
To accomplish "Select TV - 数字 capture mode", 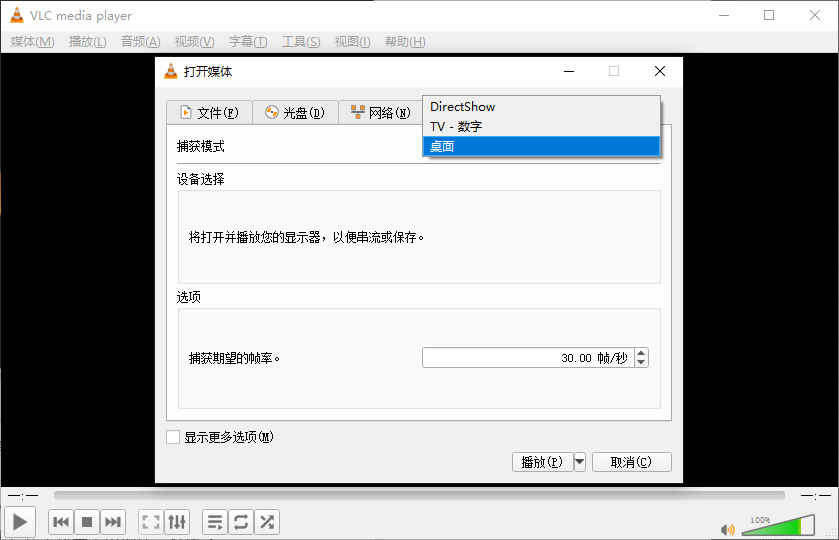I will tap(541, 126).
